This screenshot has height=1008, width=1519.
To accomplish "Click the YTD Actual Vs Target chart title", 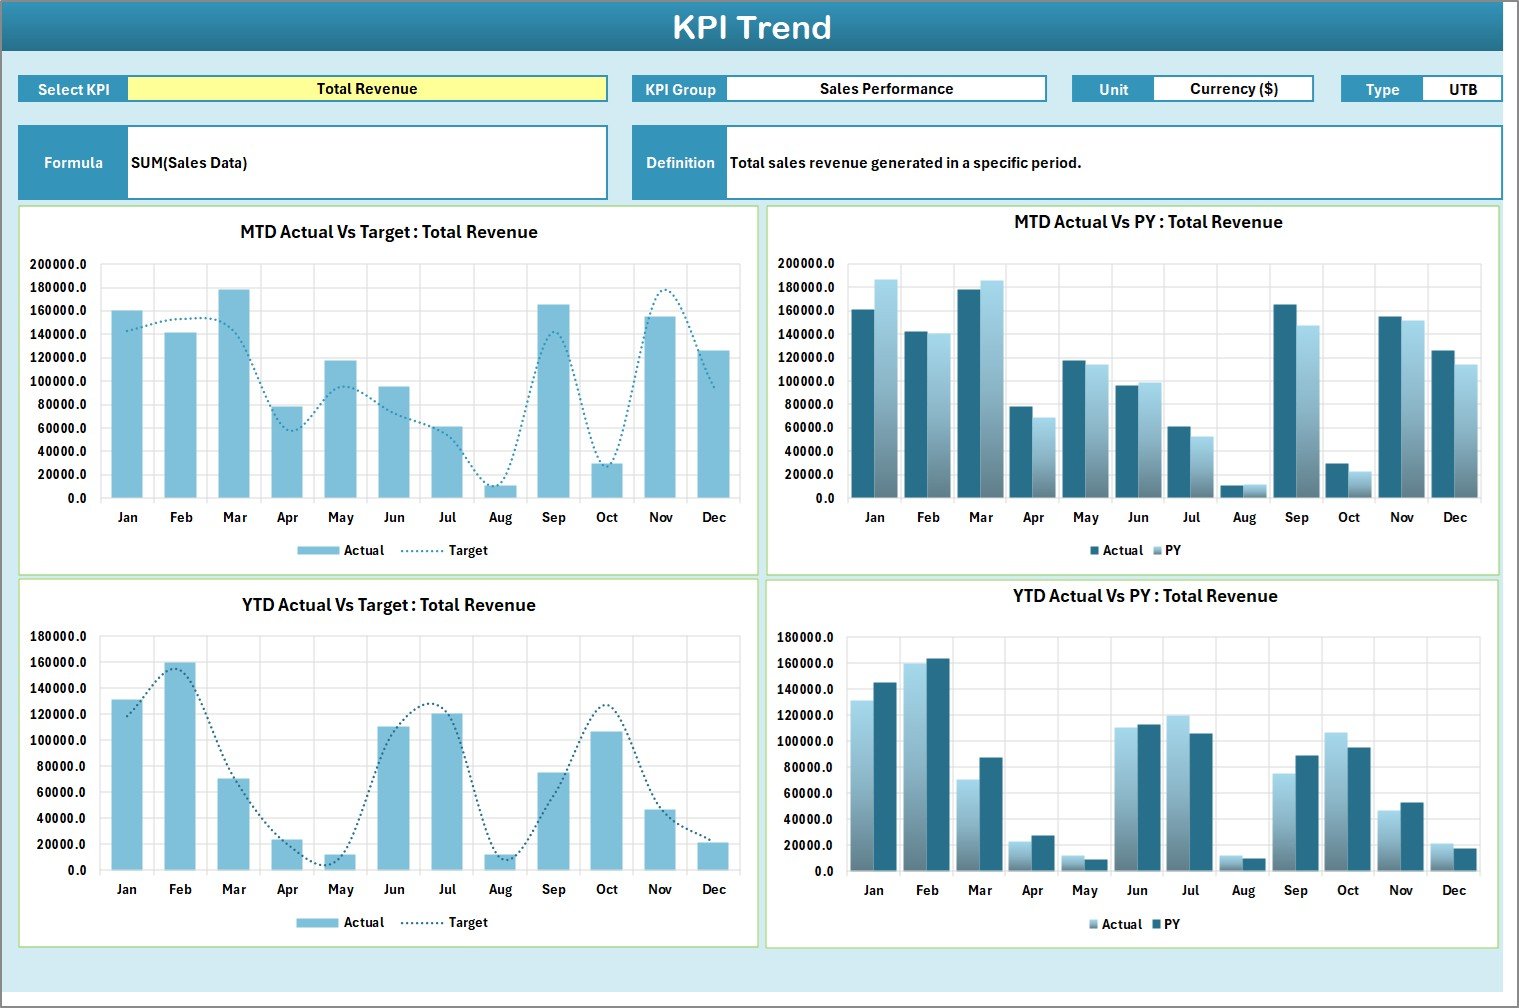I will pos(389,605).
